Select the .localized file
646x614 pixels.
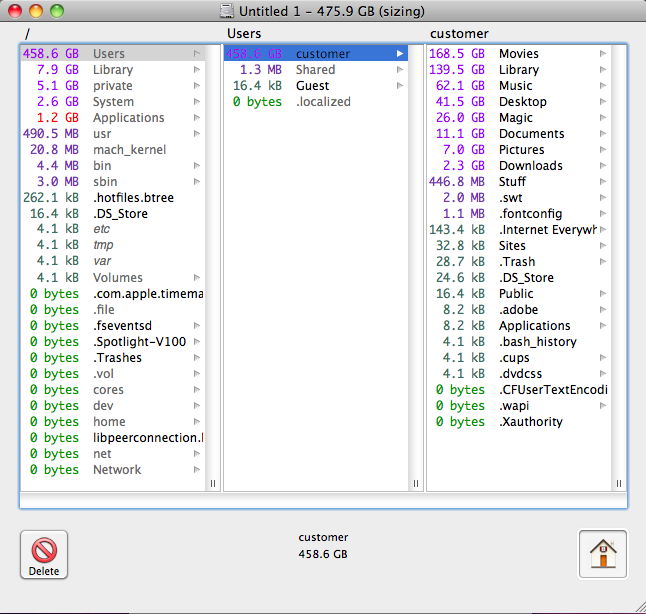pyautogui.click(x=316, y=101)
